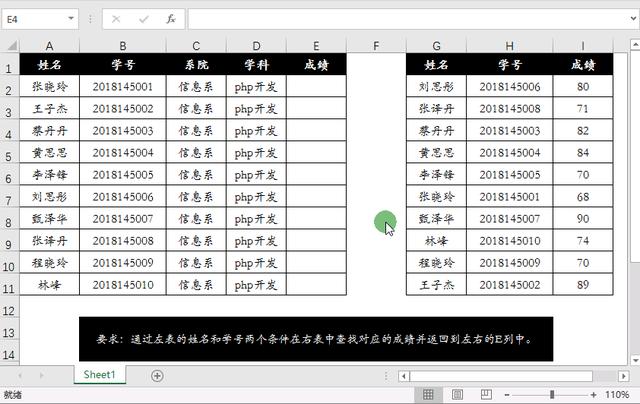640x404 pixels.
Task: Click the empty cell E4
Action: (316, 131)
